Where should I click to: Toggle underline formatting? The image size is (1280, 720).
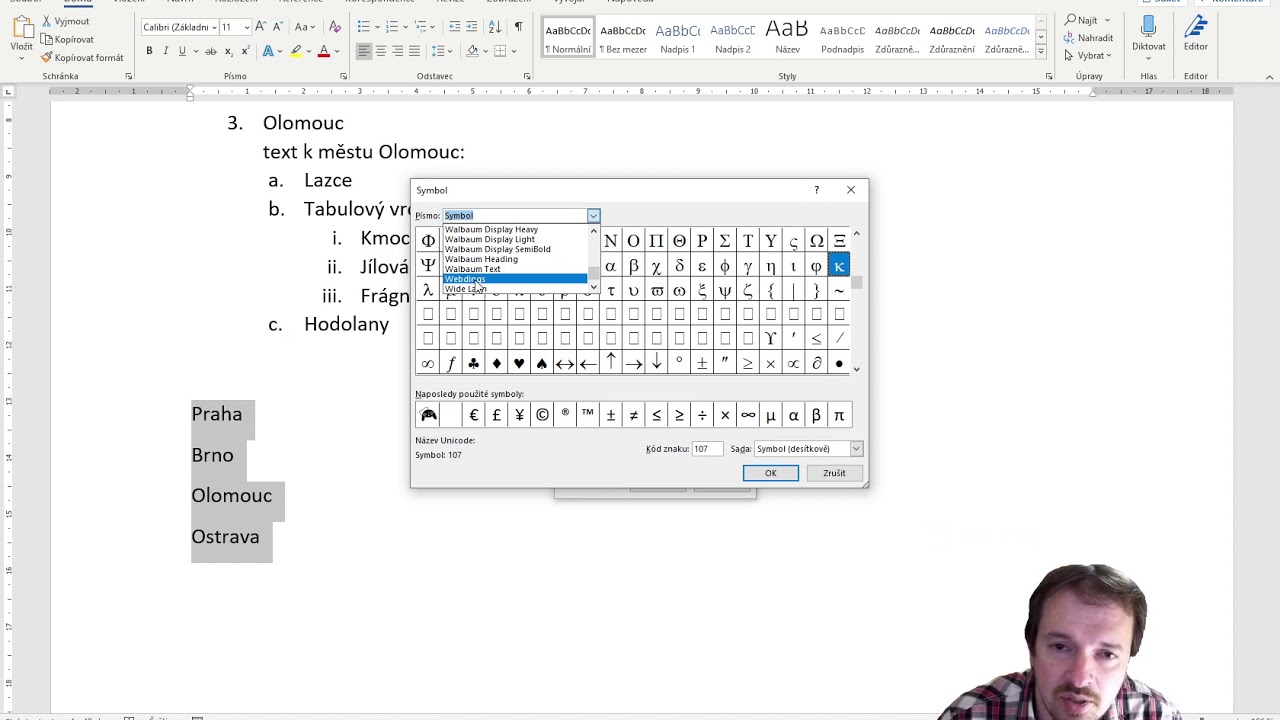tap(181, 51)
